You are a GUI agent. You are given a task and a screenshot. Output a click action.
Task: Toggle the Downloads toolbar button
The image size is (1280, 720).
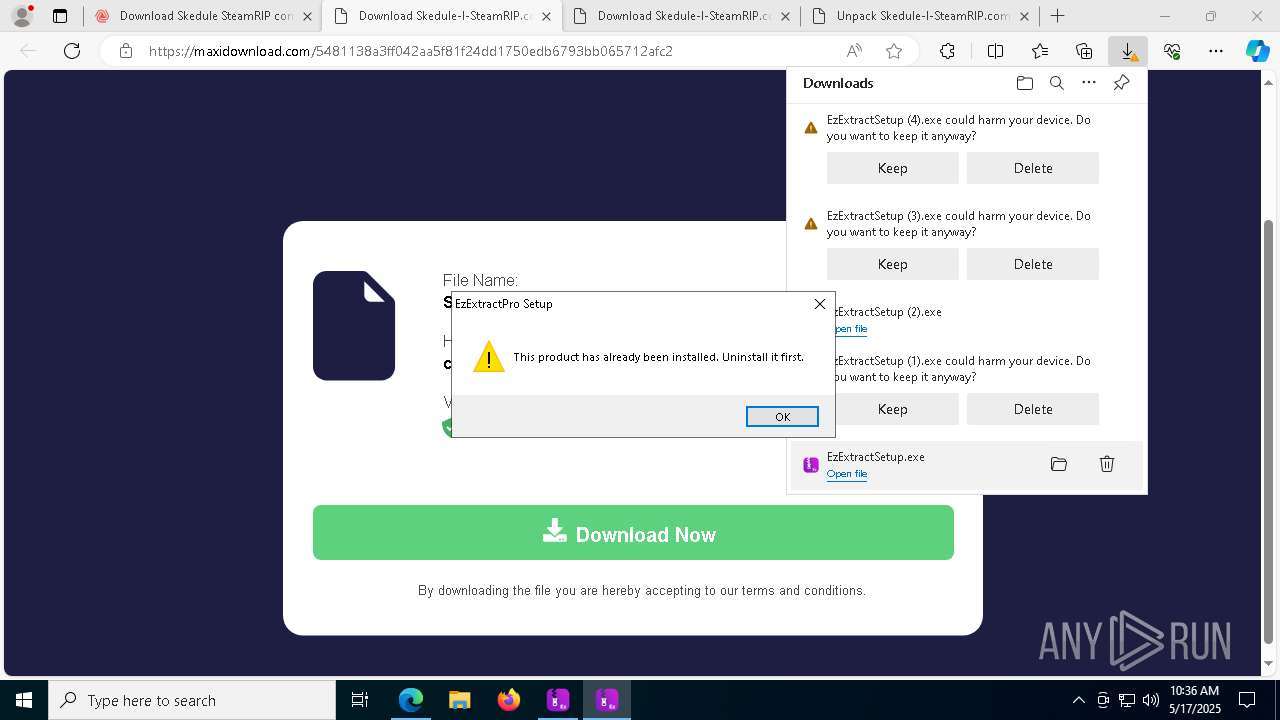1128,51
